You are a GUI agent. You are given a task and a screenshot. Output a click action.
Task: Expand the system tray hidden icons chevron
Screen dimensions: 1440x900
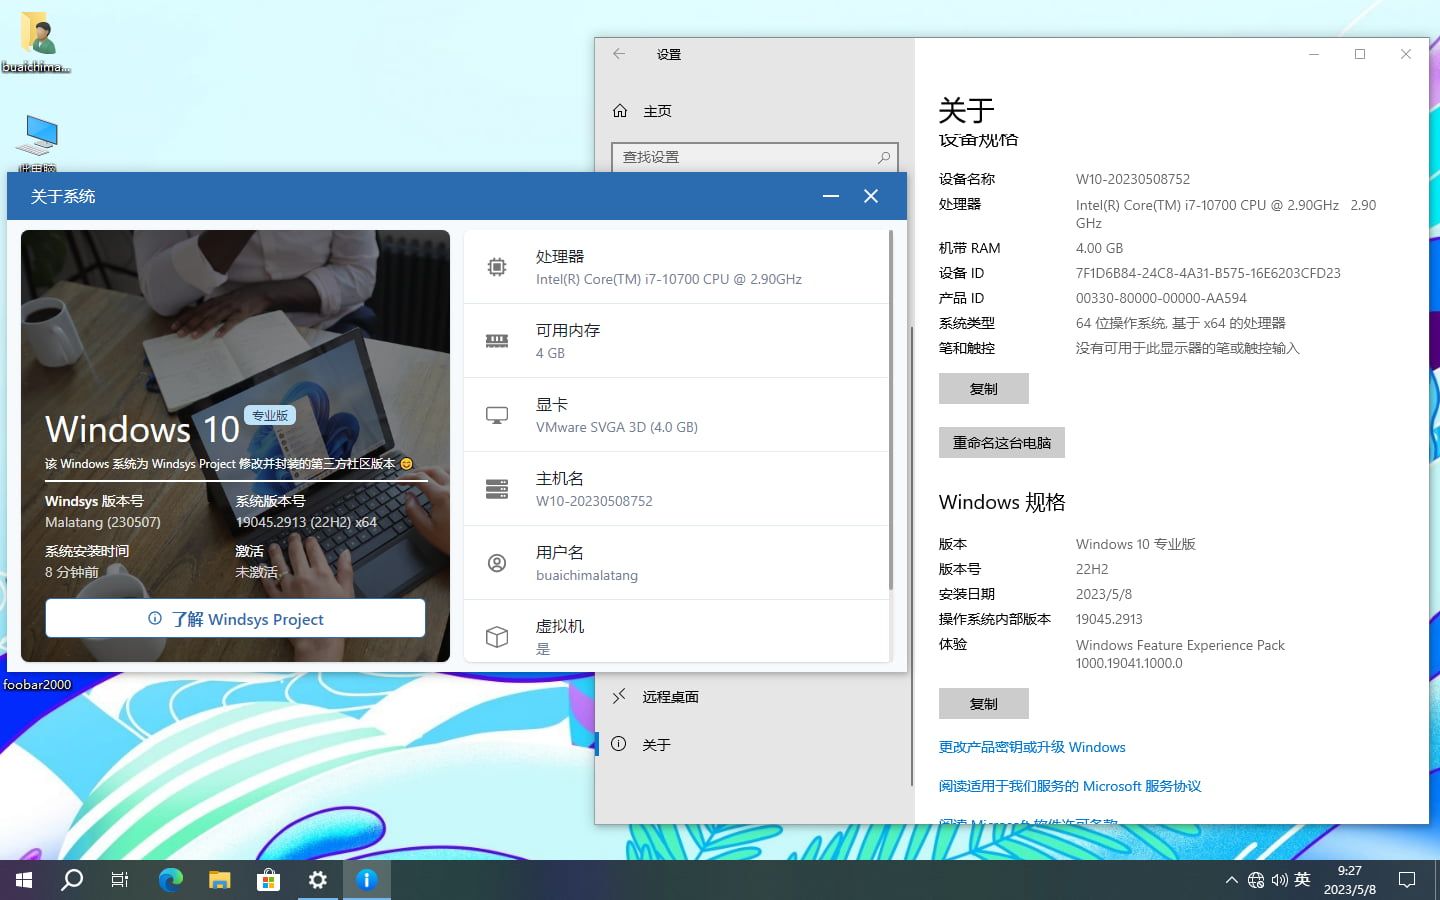click(1231, 880)
